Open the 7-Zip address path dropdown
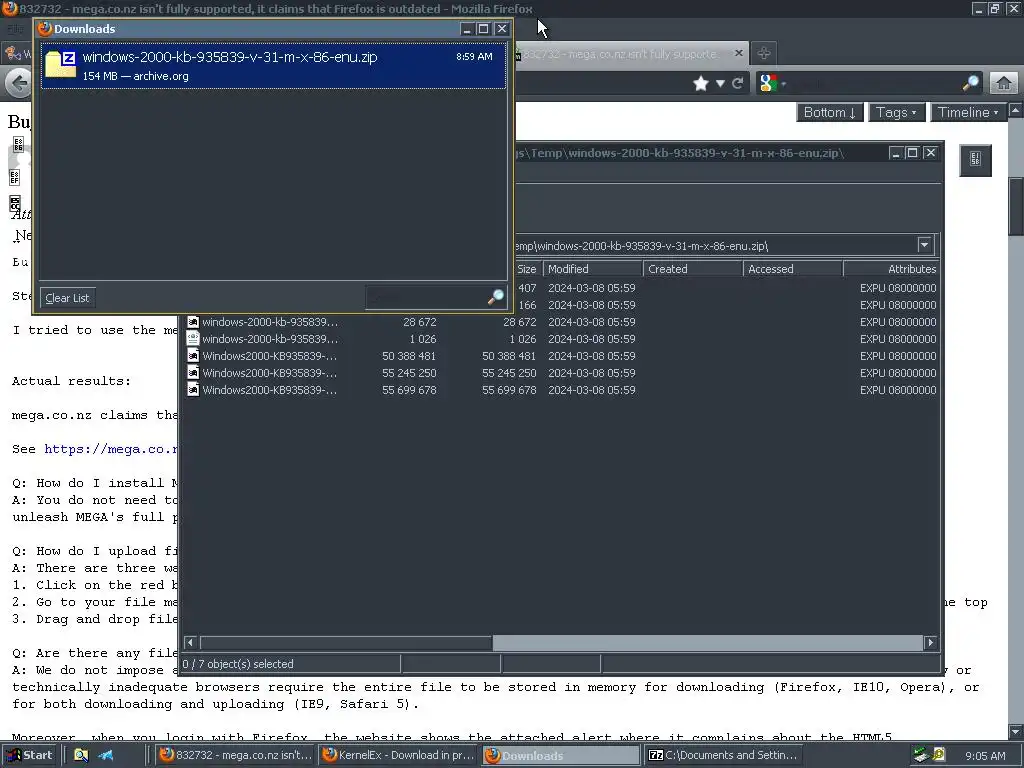The height and width of the screenshot is (768, 1024). [924, 246]
